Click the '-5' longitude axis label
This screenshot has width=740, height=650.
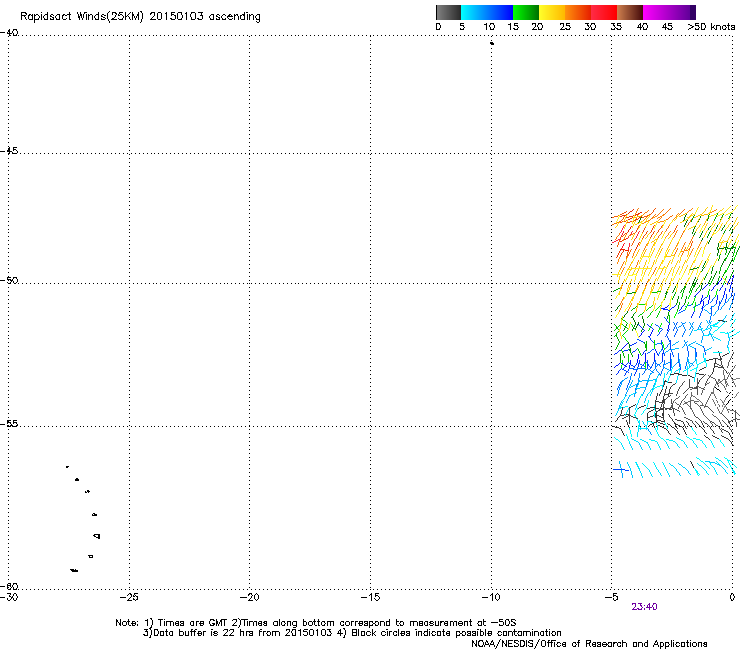(x=611, y=598)
